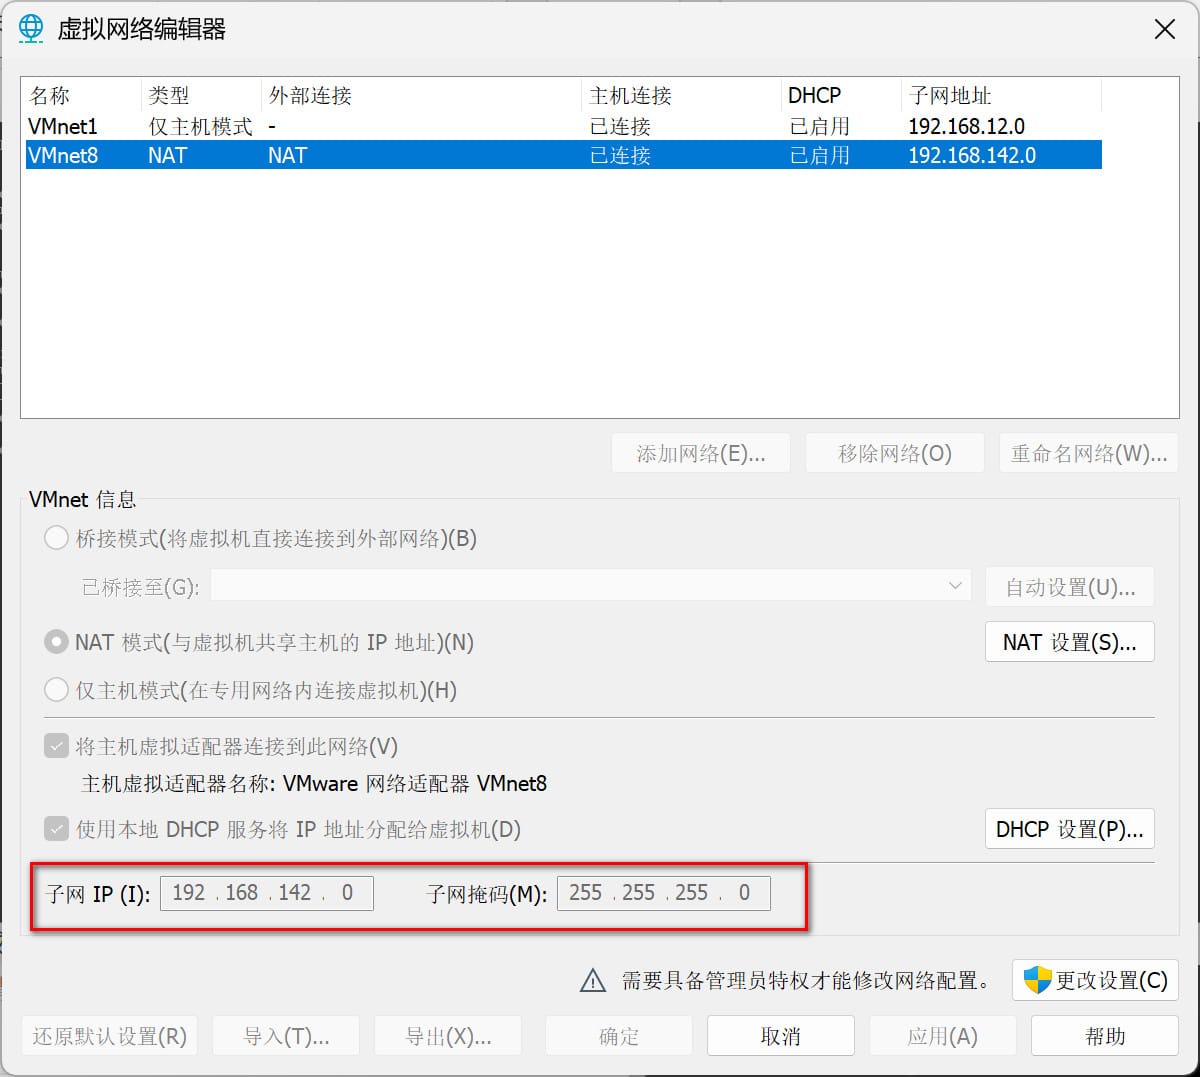Image resolution: width=1200 pixels, height=1077 pixels.
Task: Select the 桥接模式 radio button
Action: click(56, 538)
